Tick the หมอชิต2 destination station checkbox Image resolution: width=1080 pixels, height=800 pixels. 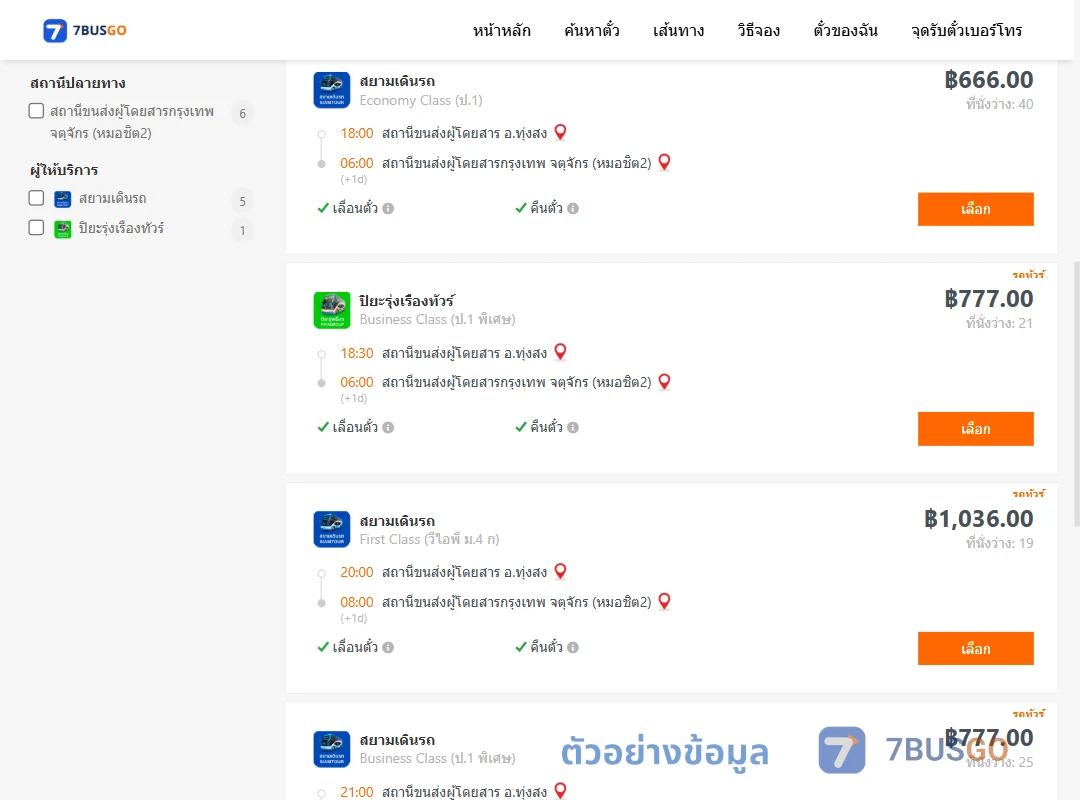tap(37, 111)
